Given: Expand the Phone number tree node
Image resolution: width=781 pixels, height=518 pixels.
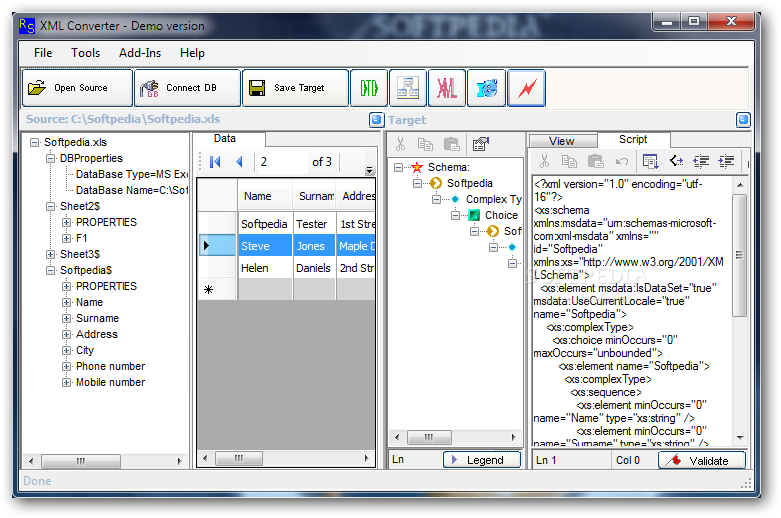Looking at the screenshot, I should pos(66,367).
